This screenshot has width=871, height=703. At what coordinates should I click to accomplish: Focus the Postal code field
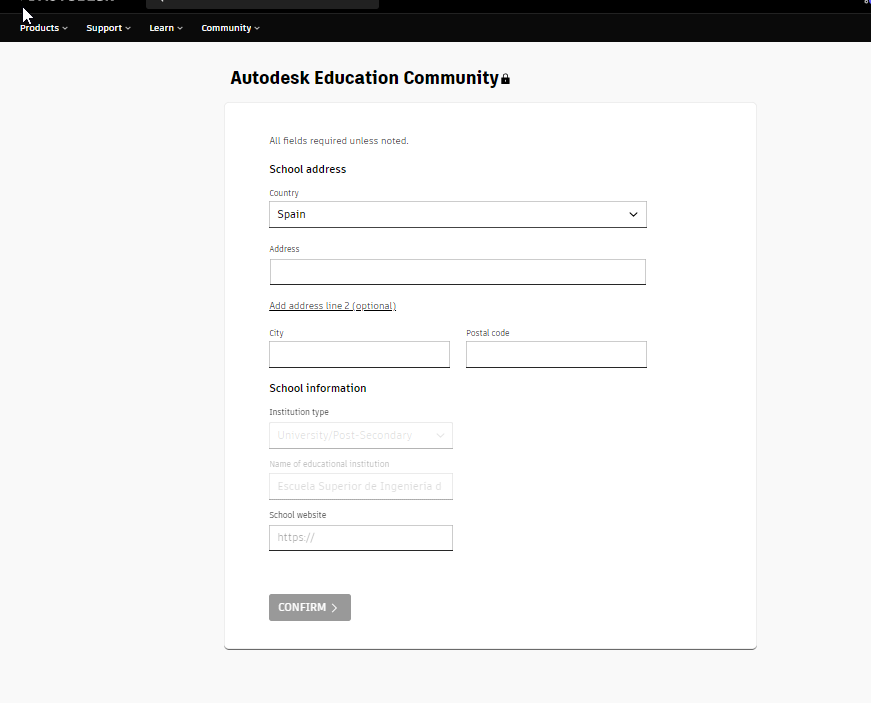(556, 354)
